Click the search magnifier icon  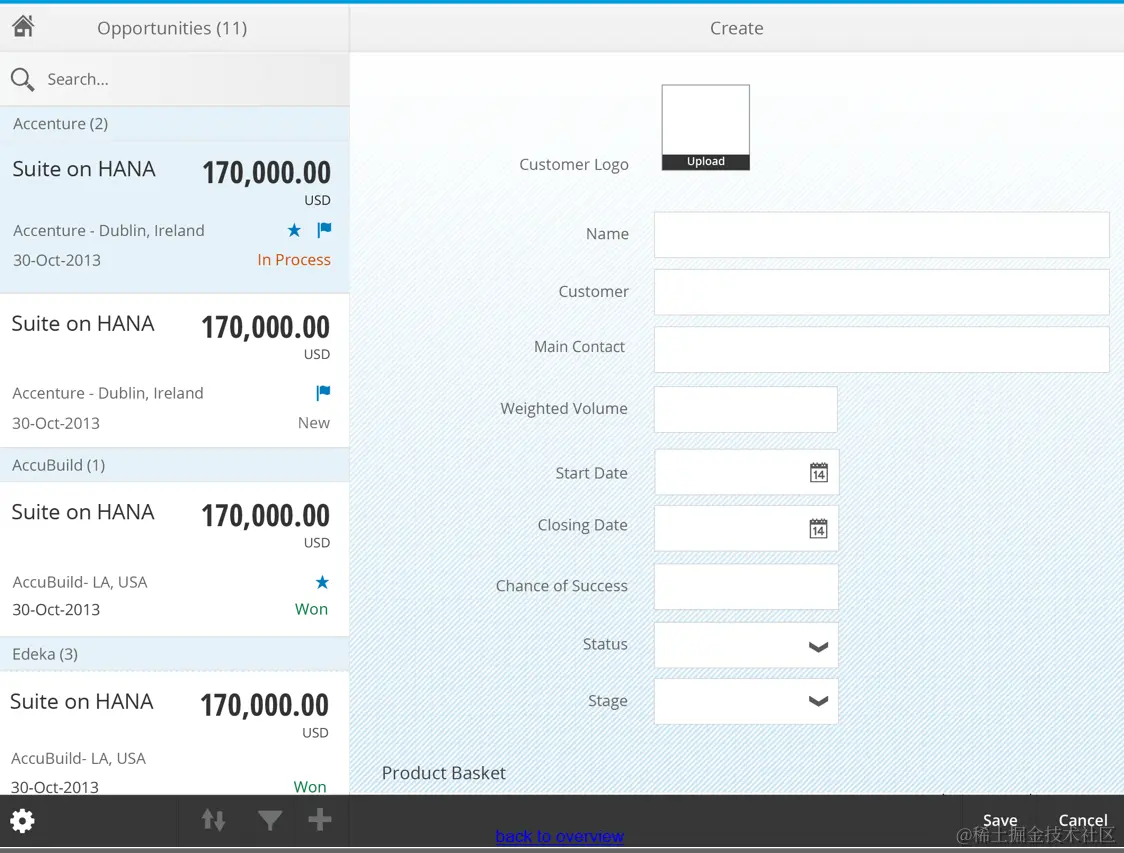[22, 79]
